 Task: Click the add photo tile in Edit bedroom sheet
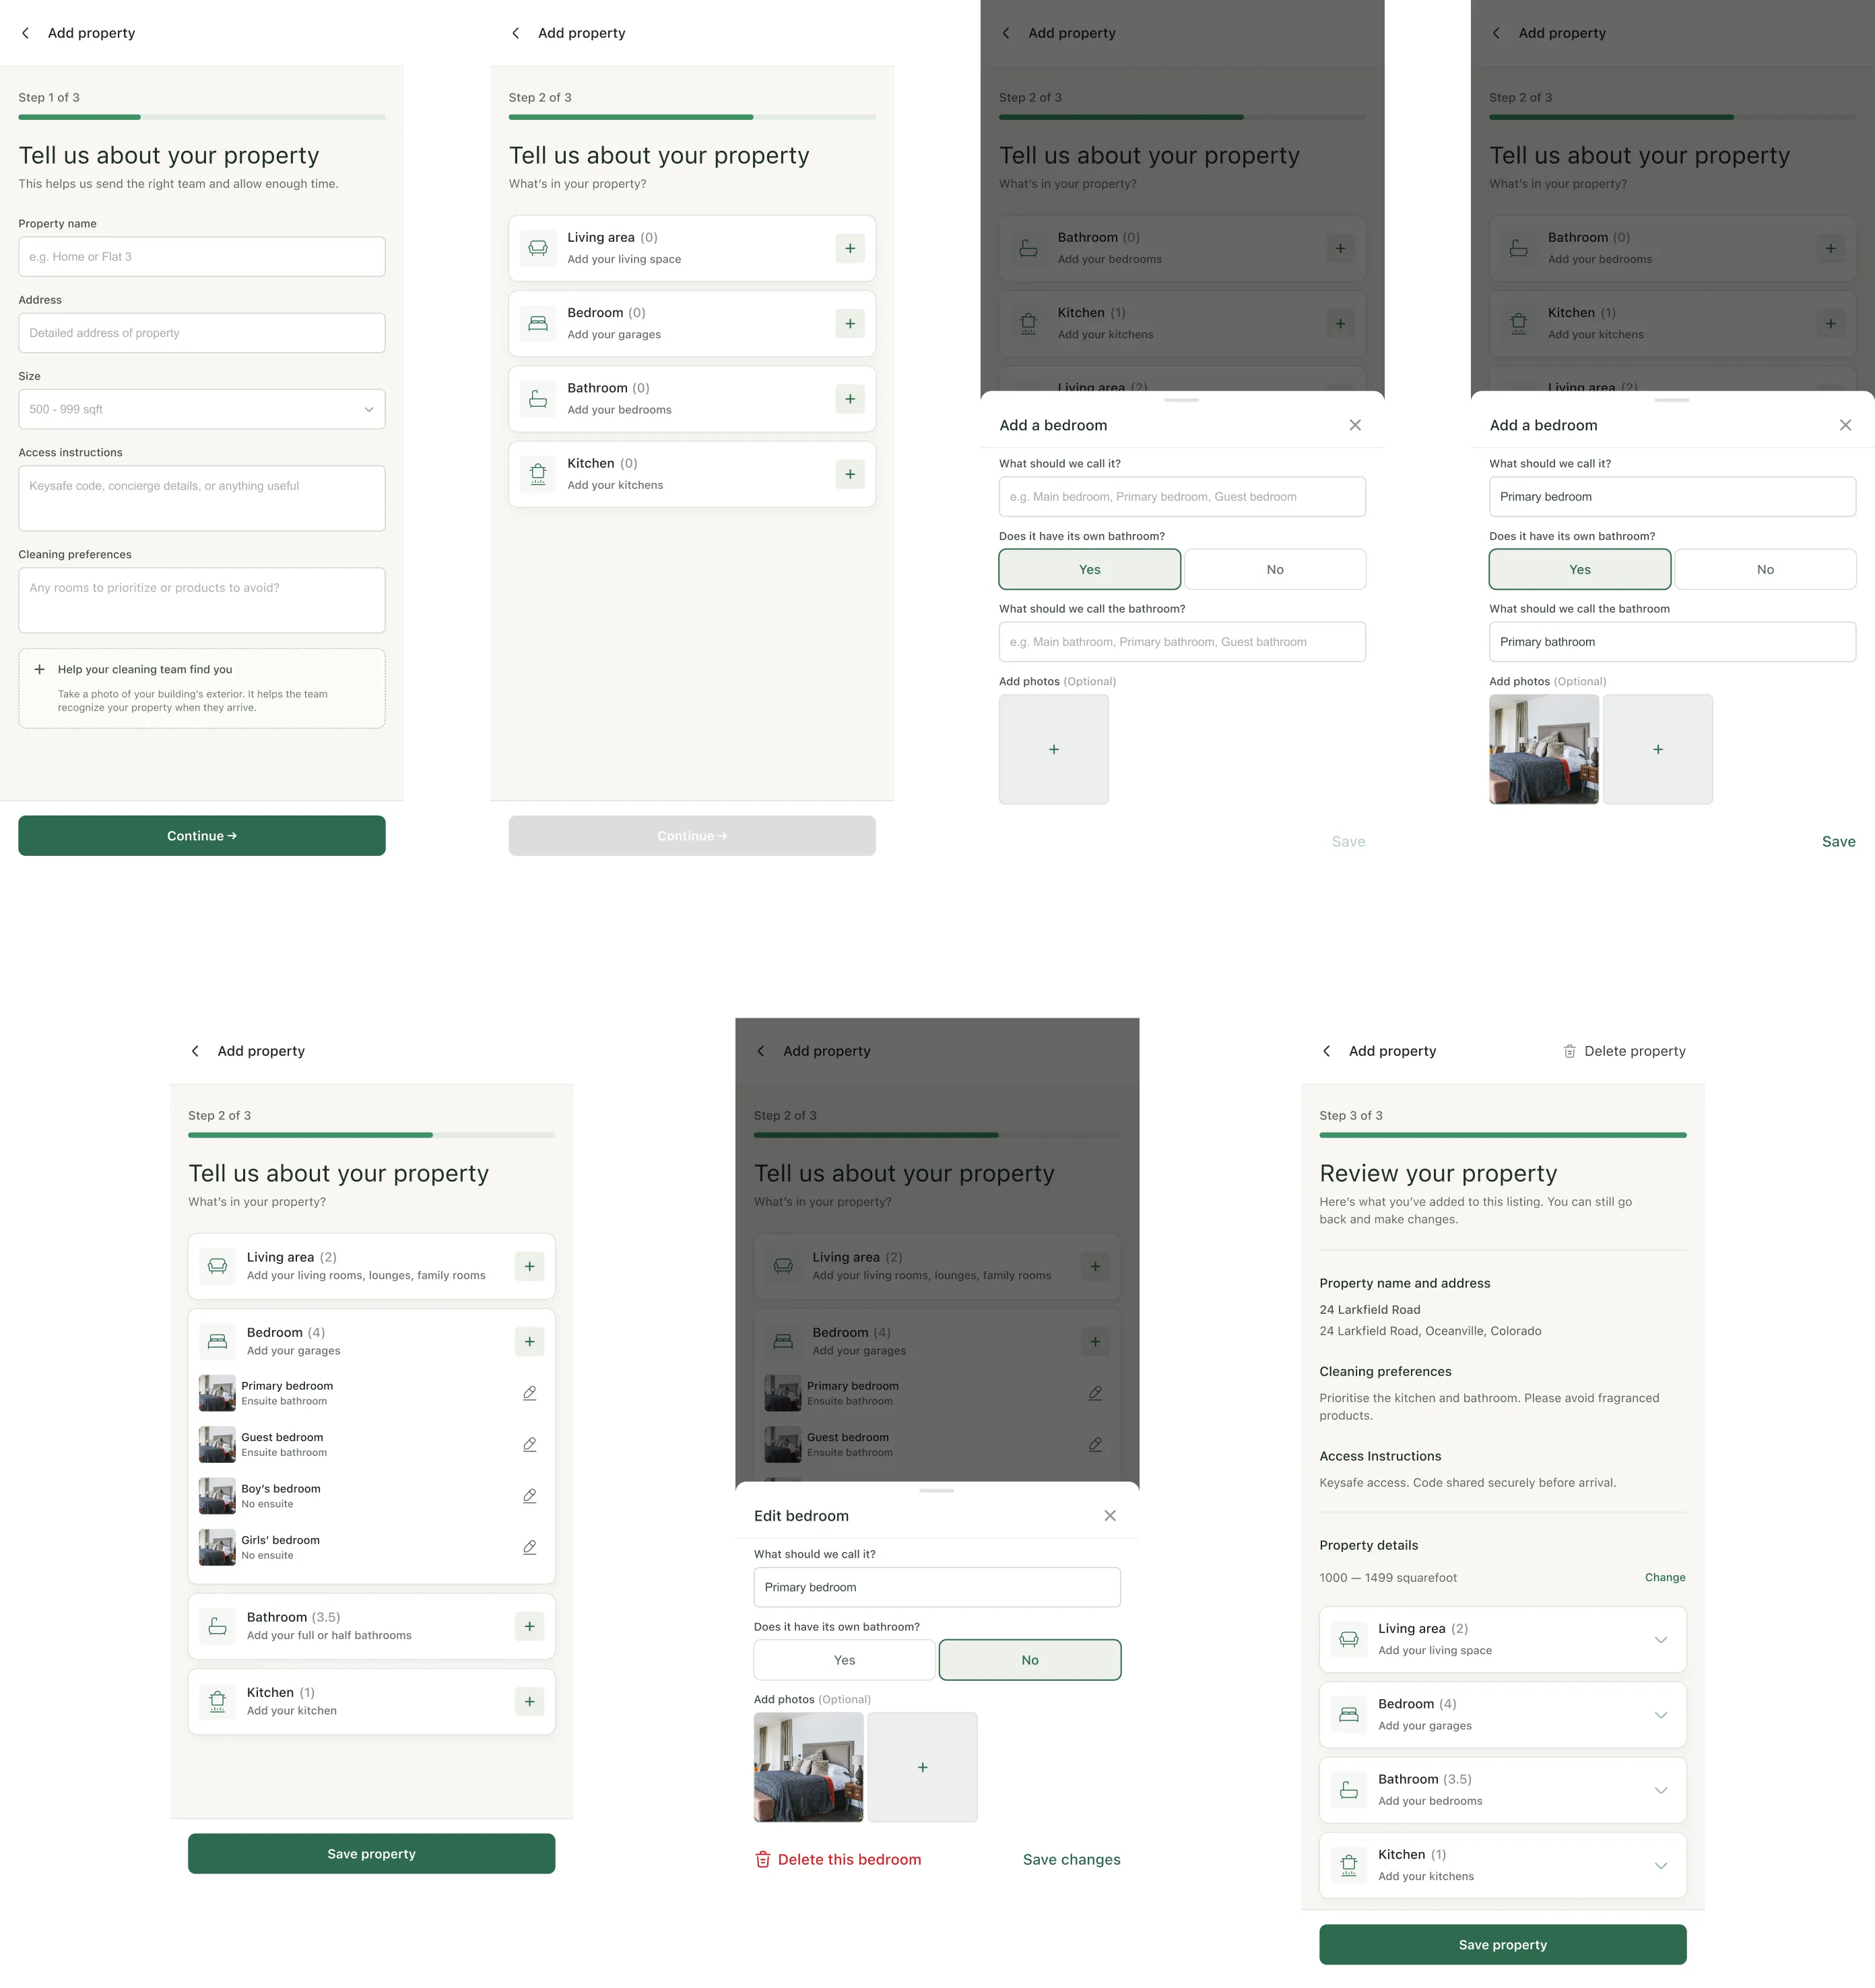click(x=923, y=1767)
